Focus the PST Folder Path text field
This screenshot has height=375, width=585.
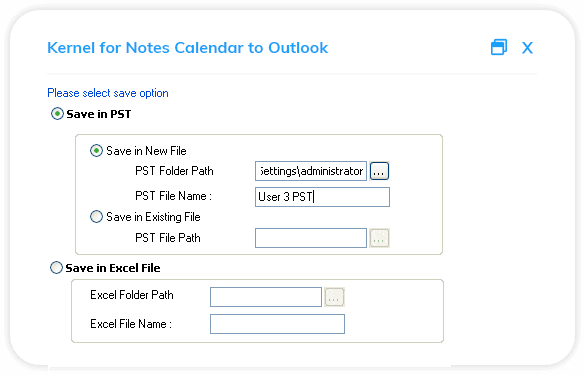coord(311,171)
